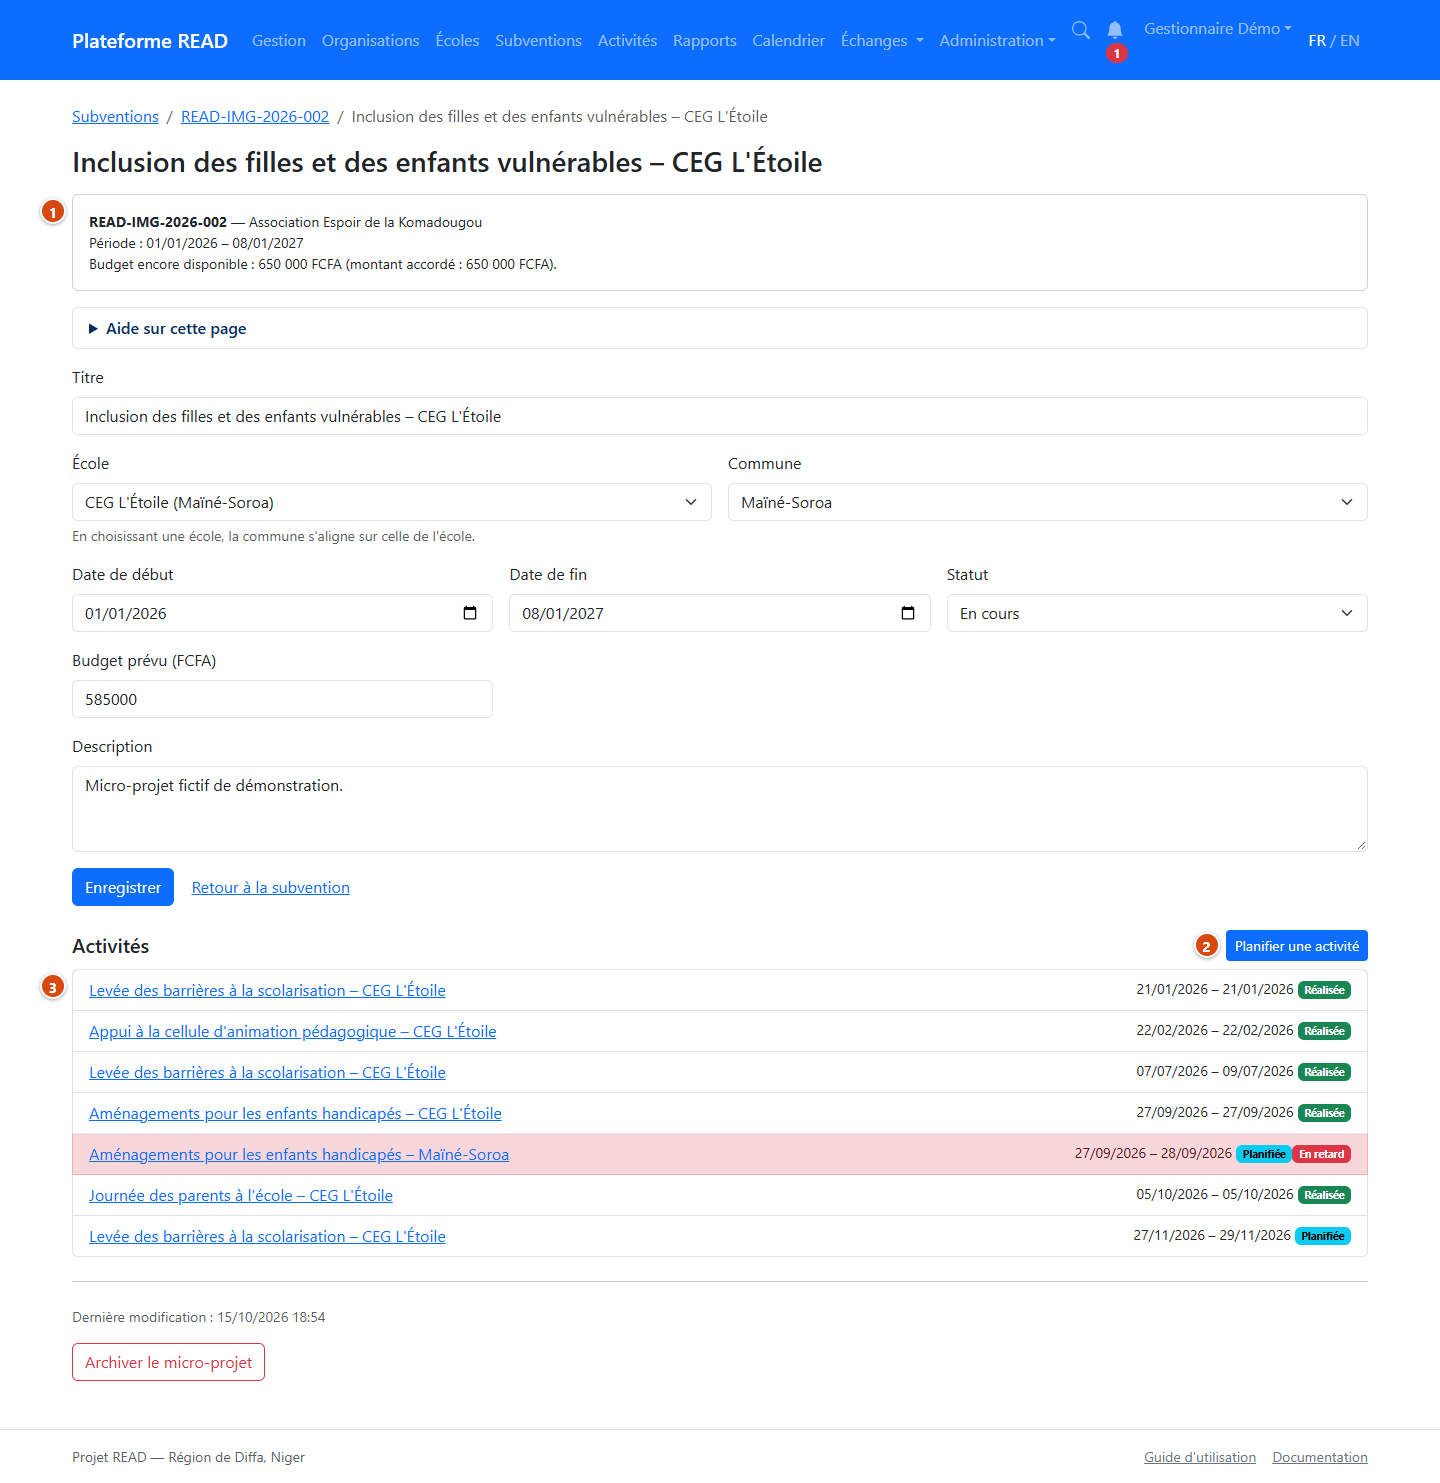Open the Statut dropdown
1440x1483 pixels.
1157,613
